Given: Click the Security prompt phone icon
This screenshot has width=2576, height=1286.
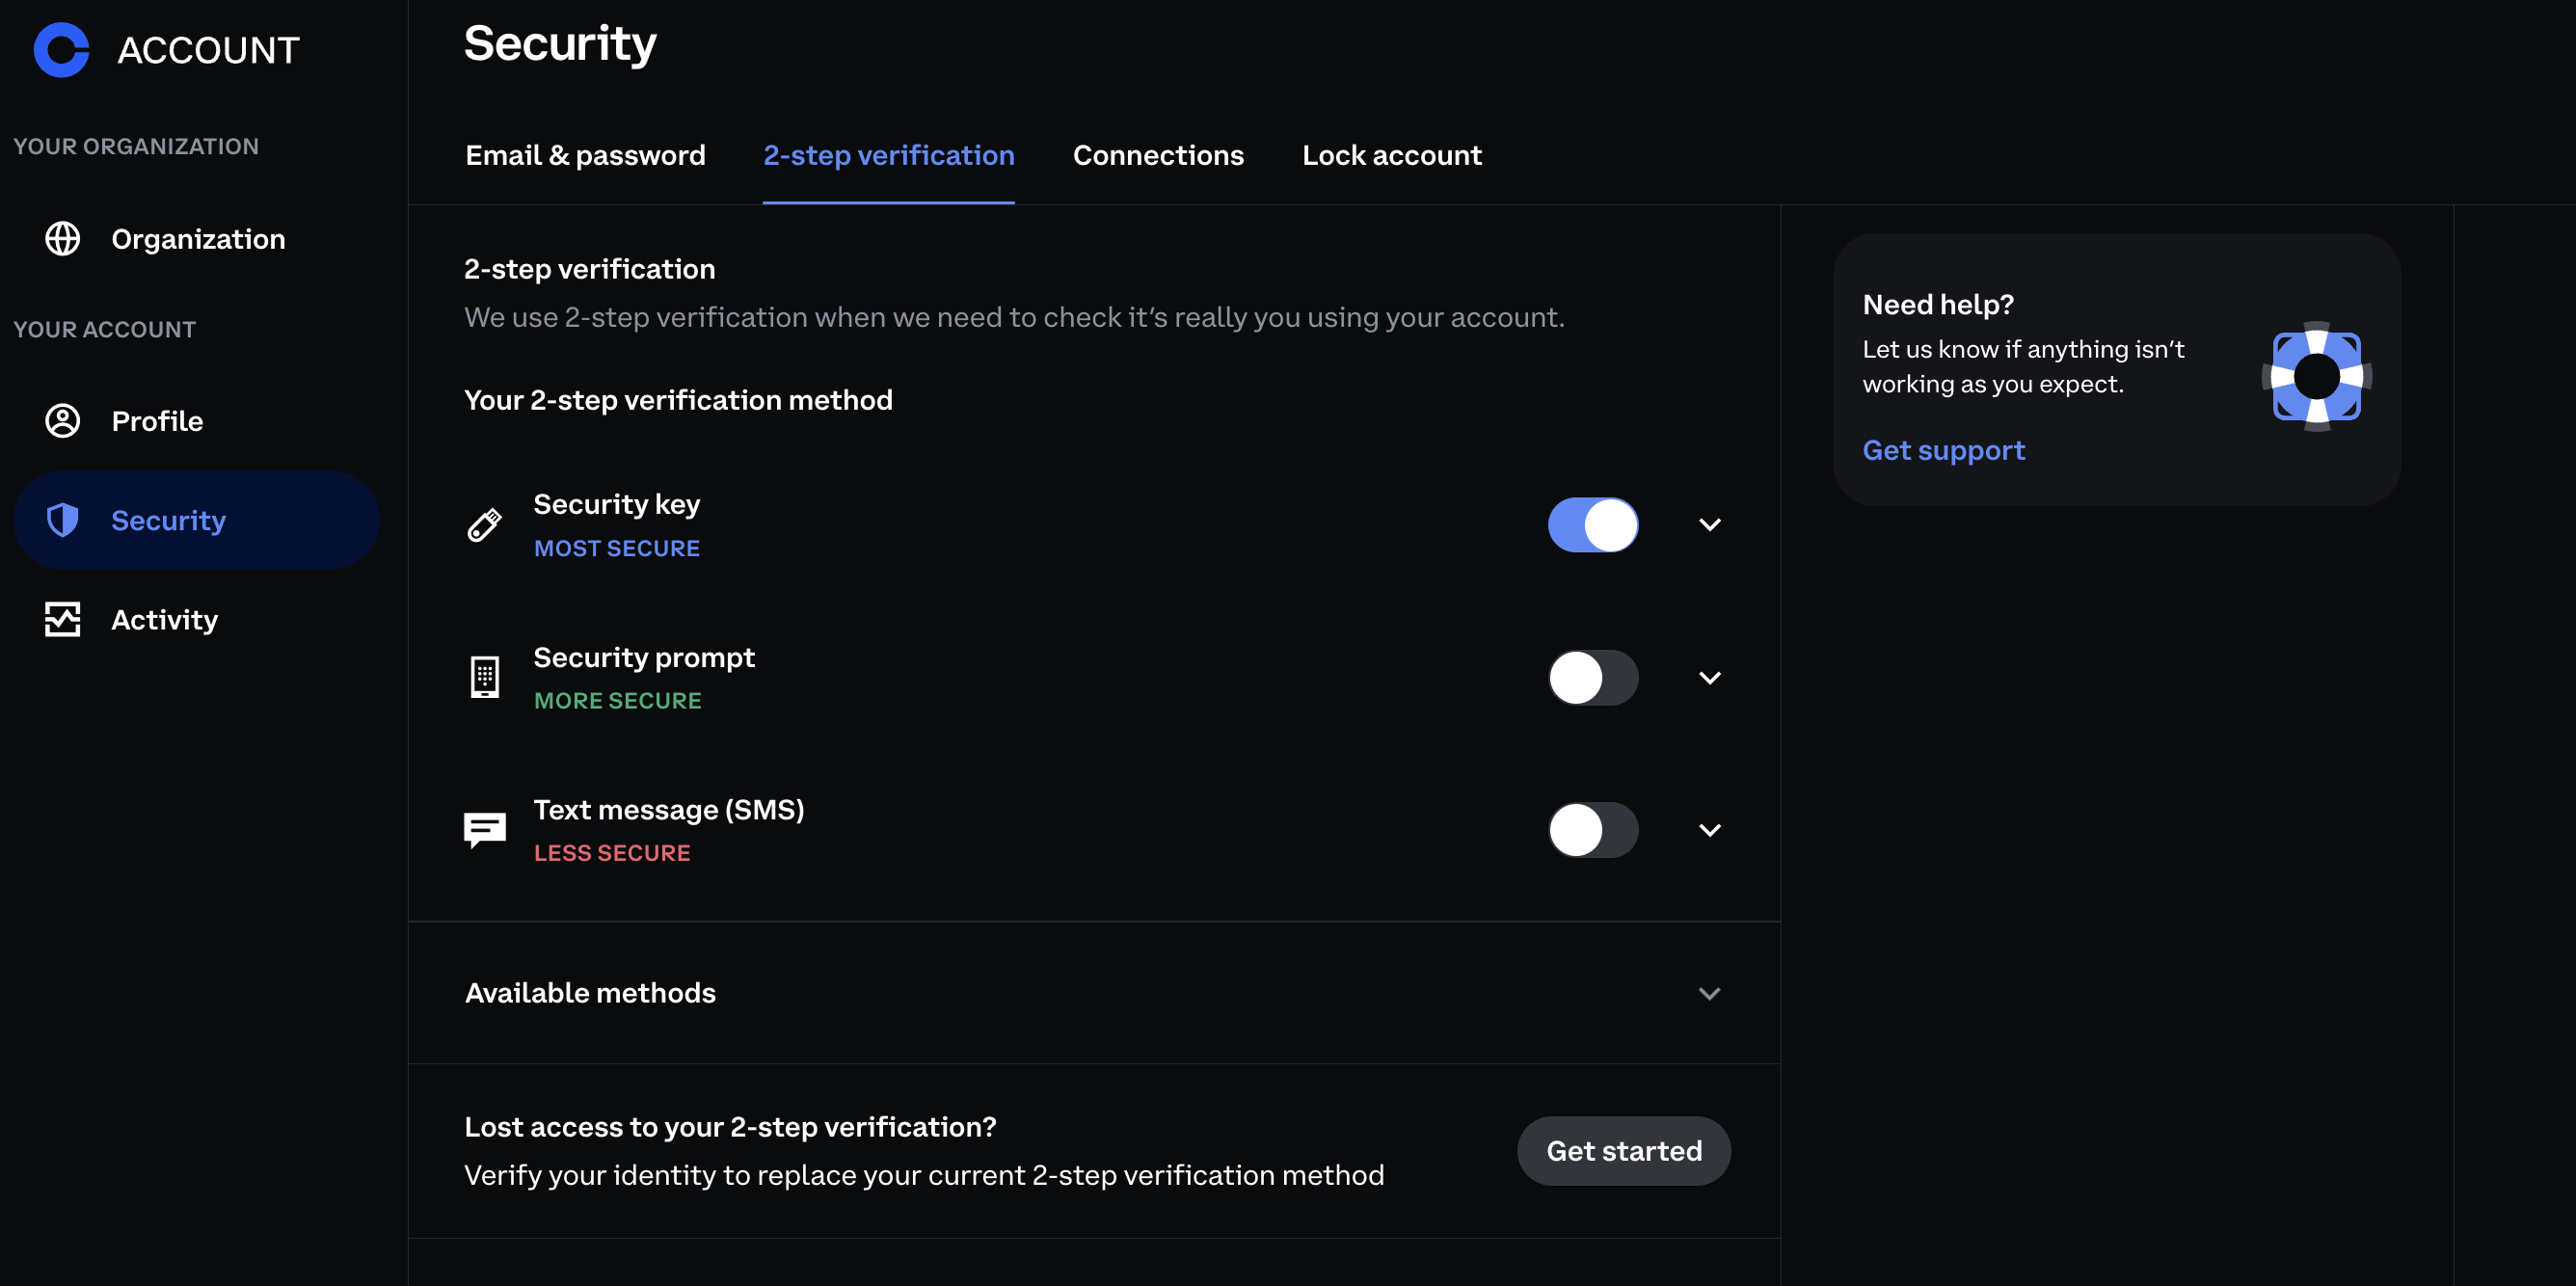Looking at the screenshot, I should tap(485, 677).
